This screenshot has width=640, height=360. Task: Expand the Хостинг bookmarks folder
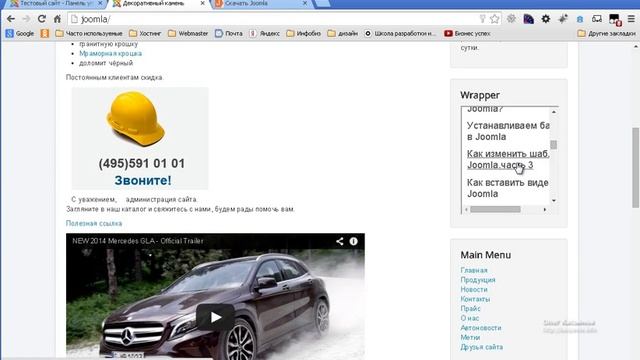(145, 33)
